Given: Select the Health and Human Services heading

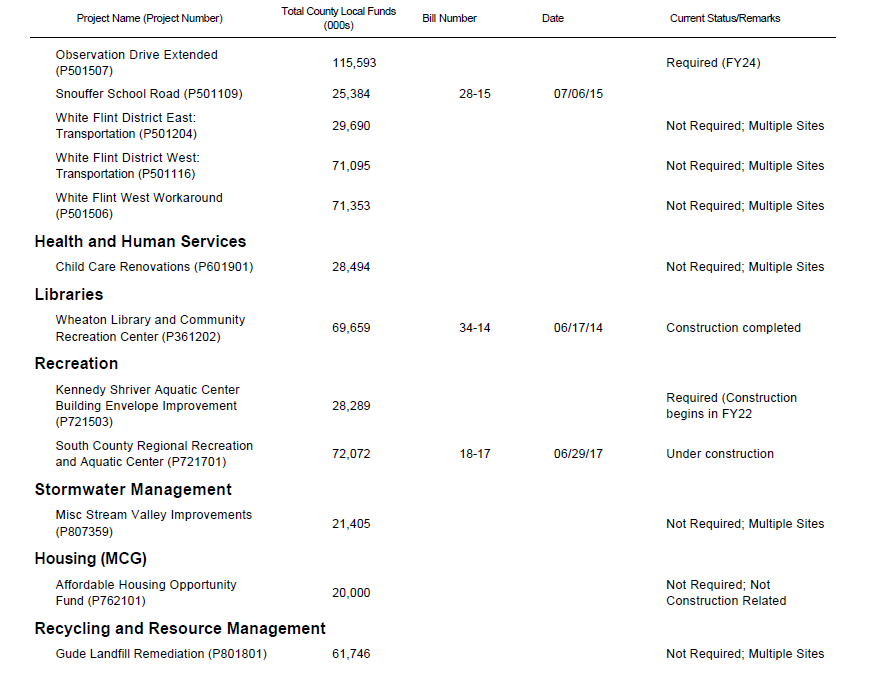Looking at the screenshot, I should click(140, 241).
